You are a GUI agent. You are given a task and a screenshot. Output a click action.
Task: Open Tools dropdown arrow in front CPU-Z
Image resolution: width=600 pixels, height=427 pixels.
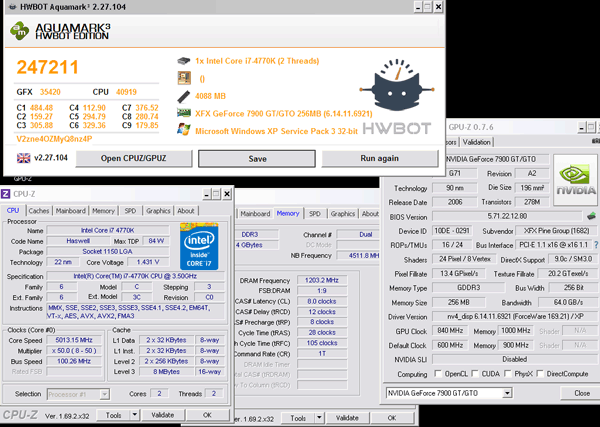[x=134, y=415]
